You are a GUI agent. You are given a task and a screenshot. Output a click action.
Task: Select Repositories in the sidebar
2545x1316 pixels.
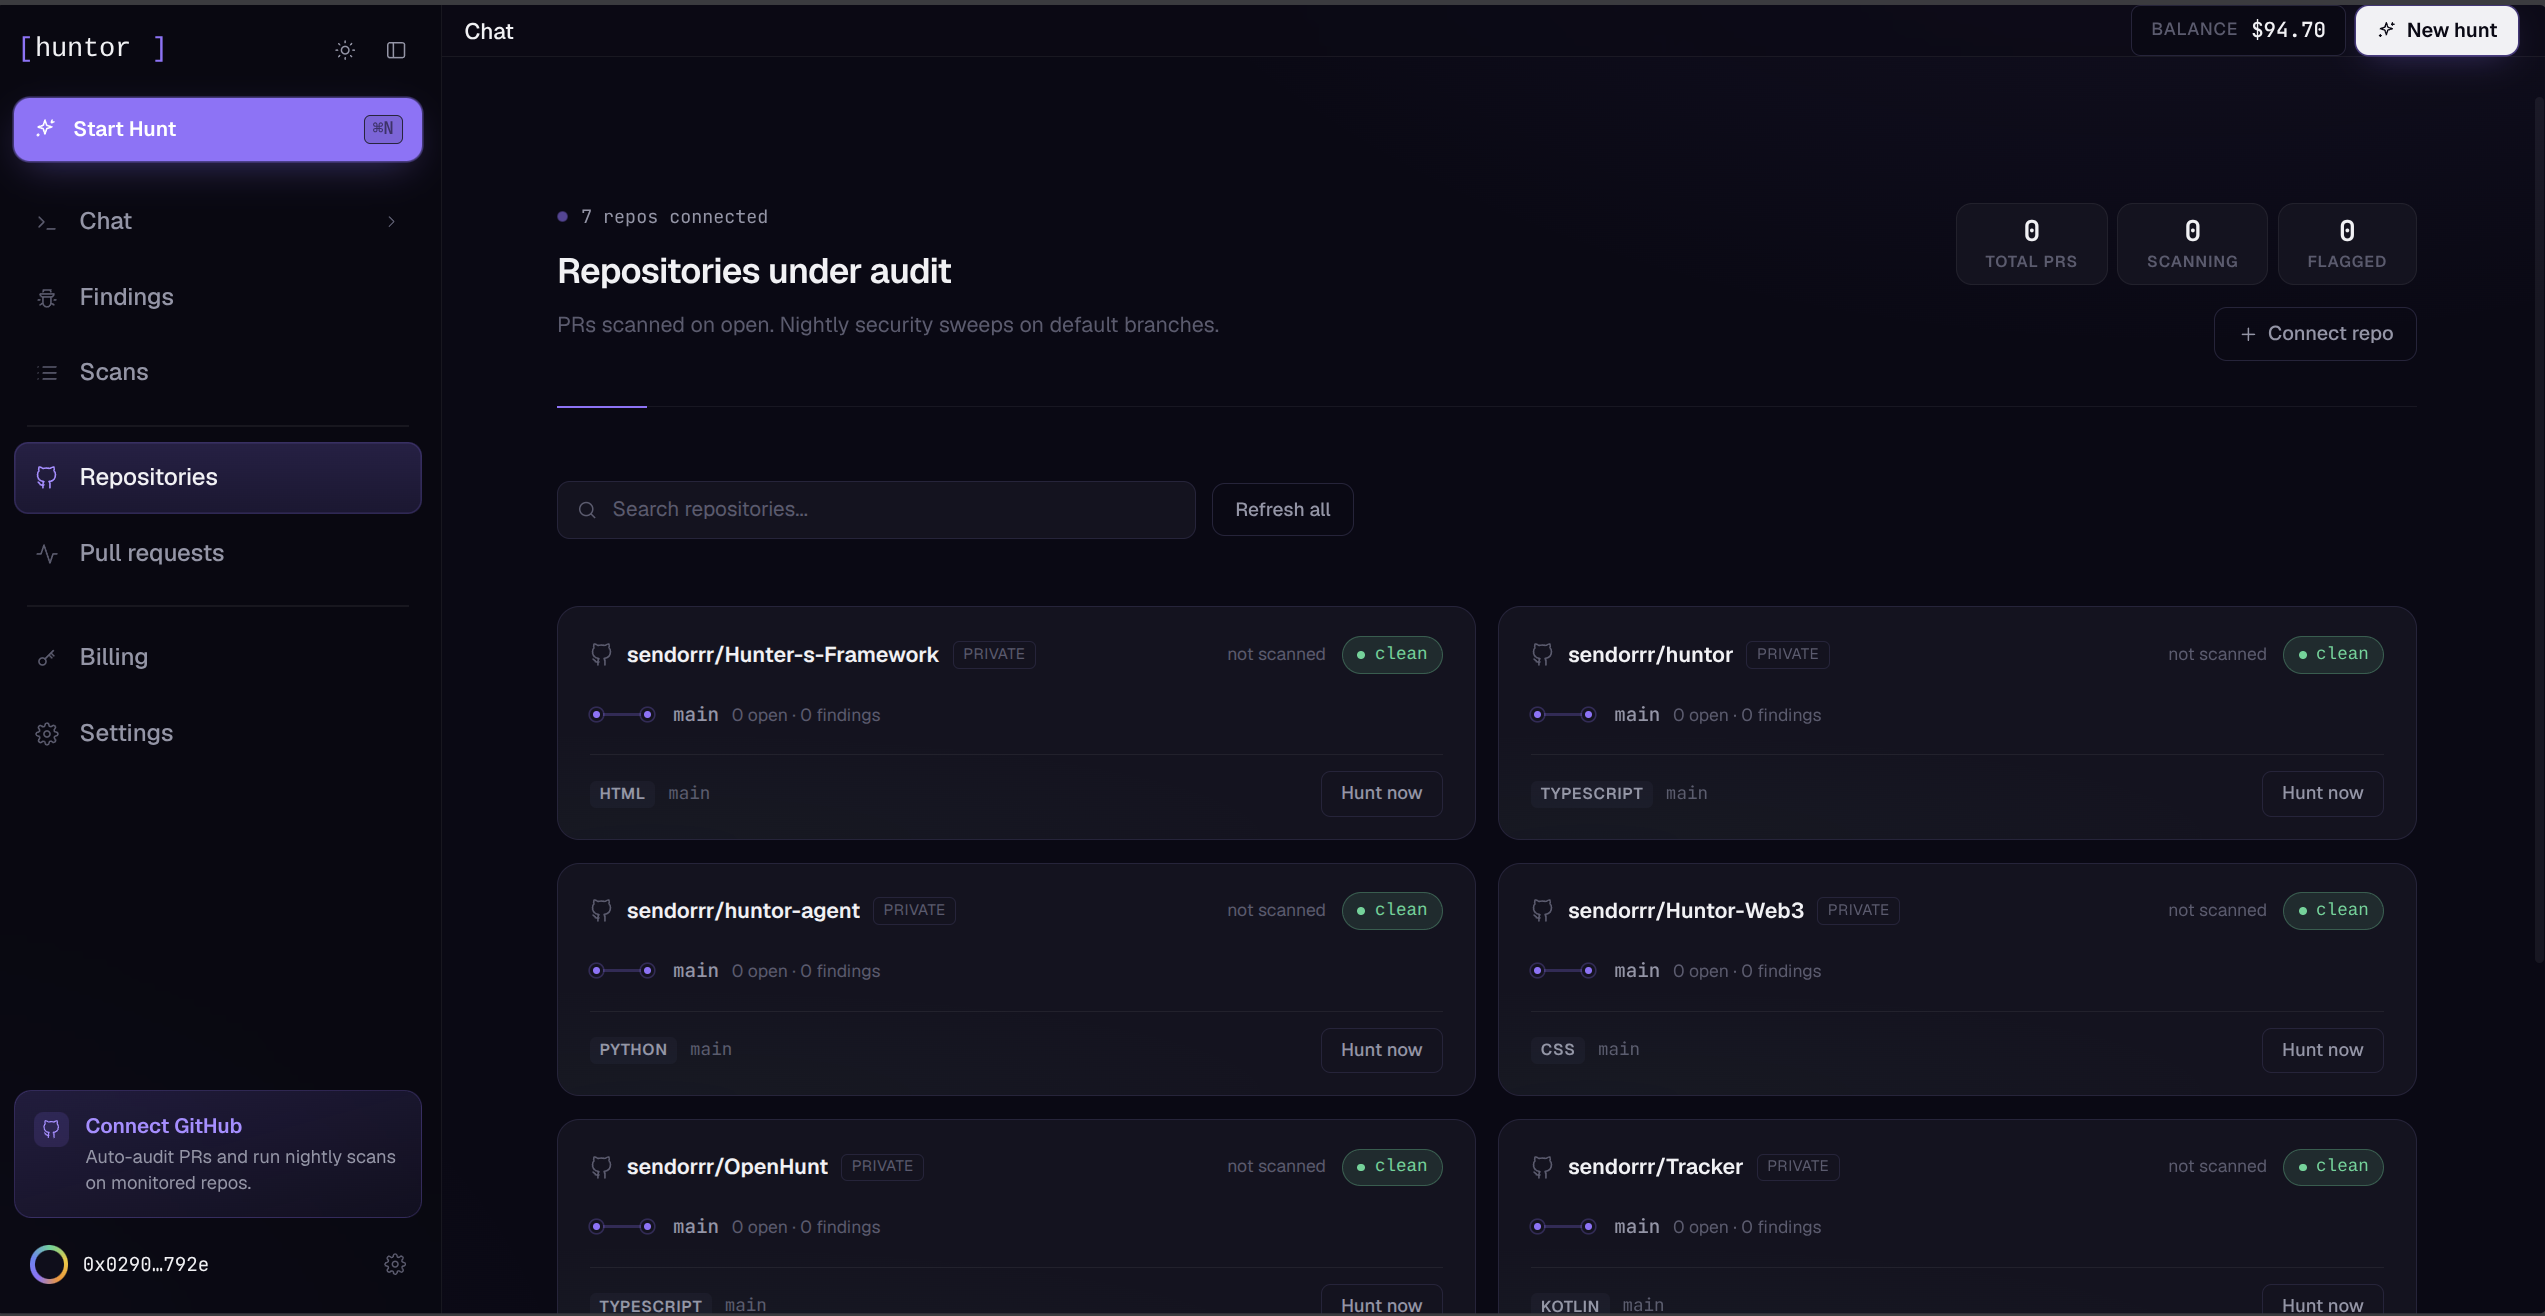tap(218, 477)
